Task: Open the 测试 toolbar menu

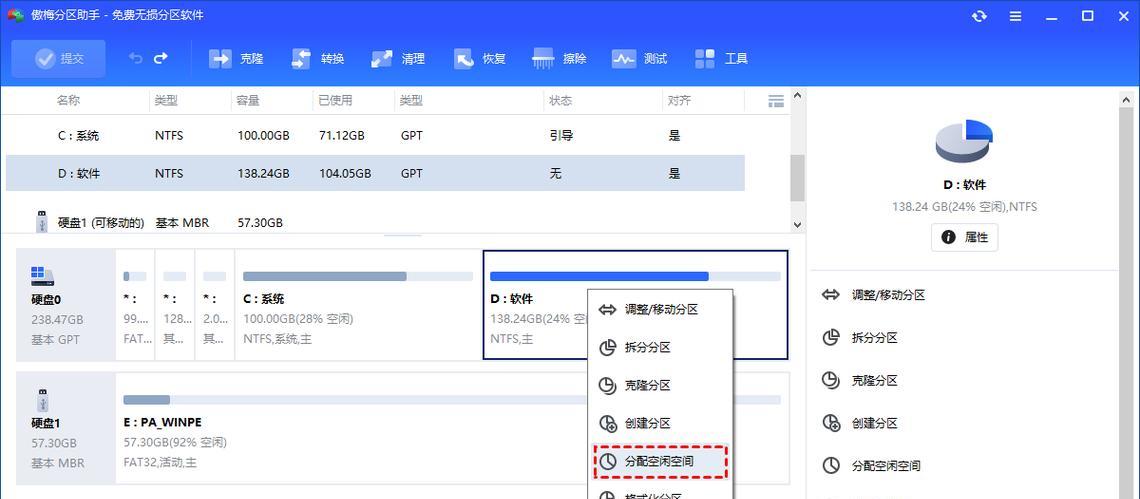Action: tap(640, 59)
